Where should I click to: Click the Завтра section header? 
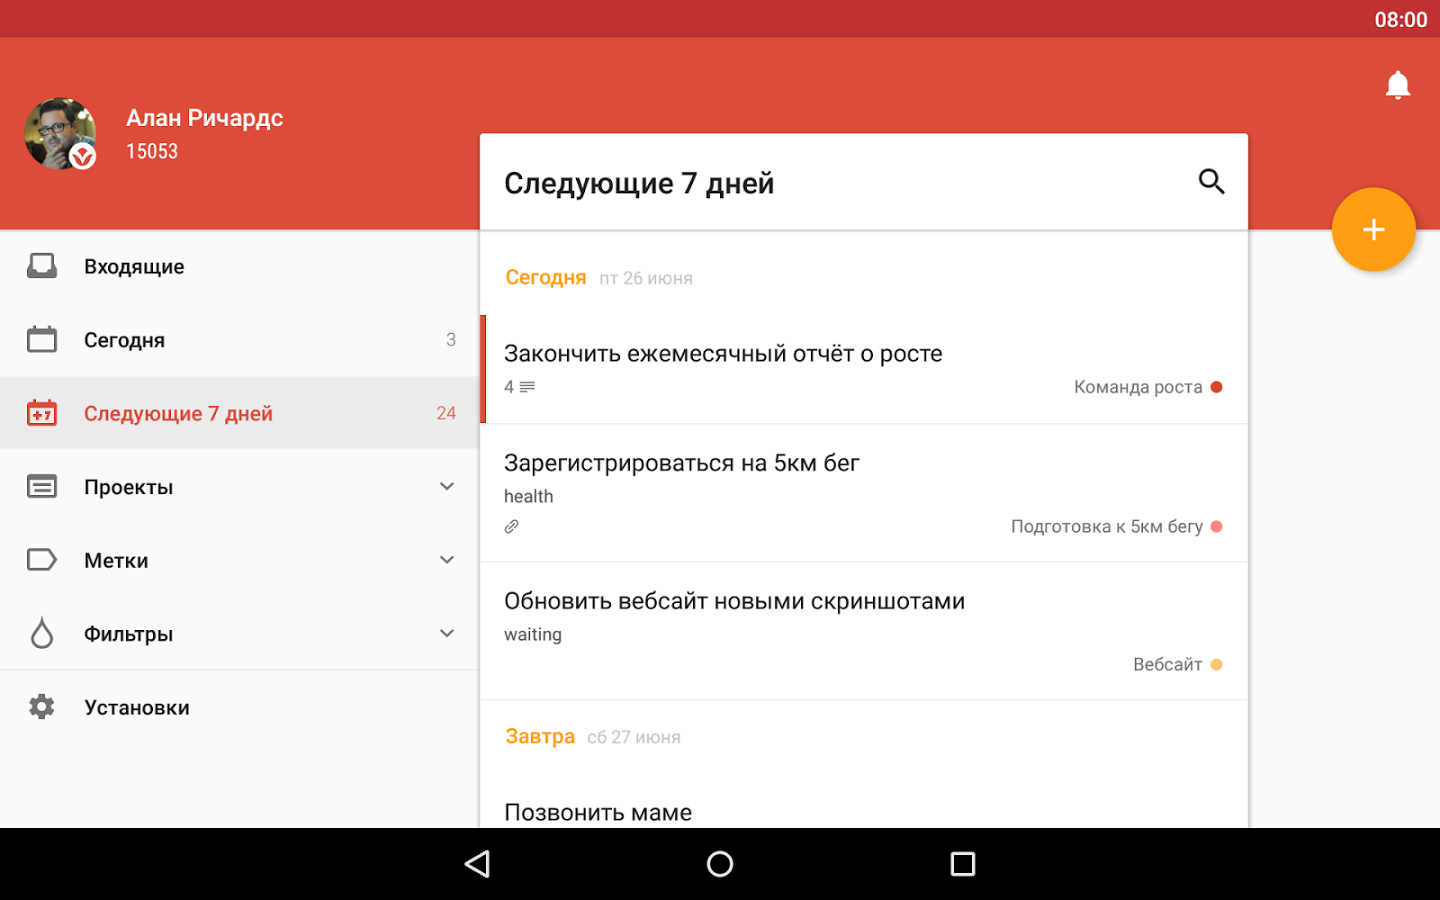(540, 736)
